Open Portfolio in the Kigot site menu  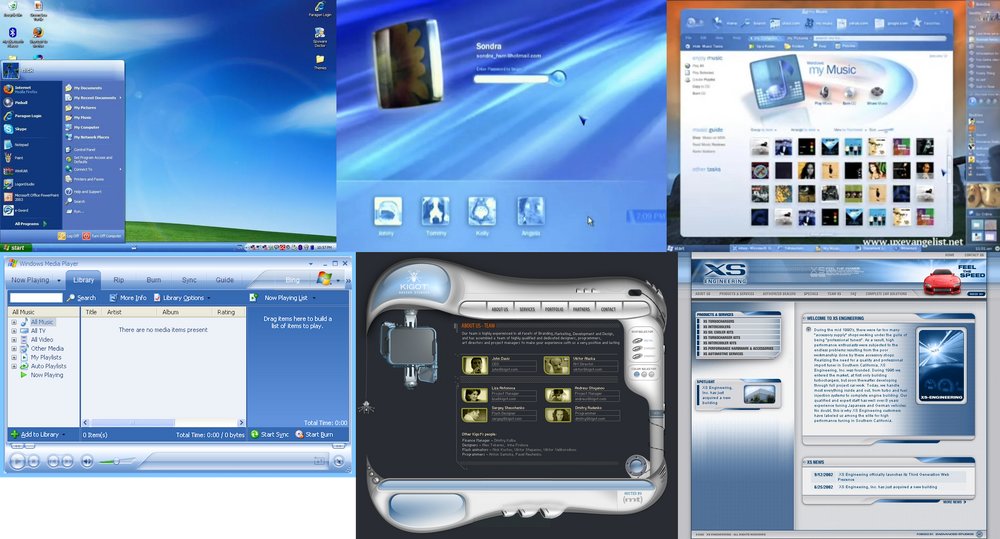[x=554, y=309]
